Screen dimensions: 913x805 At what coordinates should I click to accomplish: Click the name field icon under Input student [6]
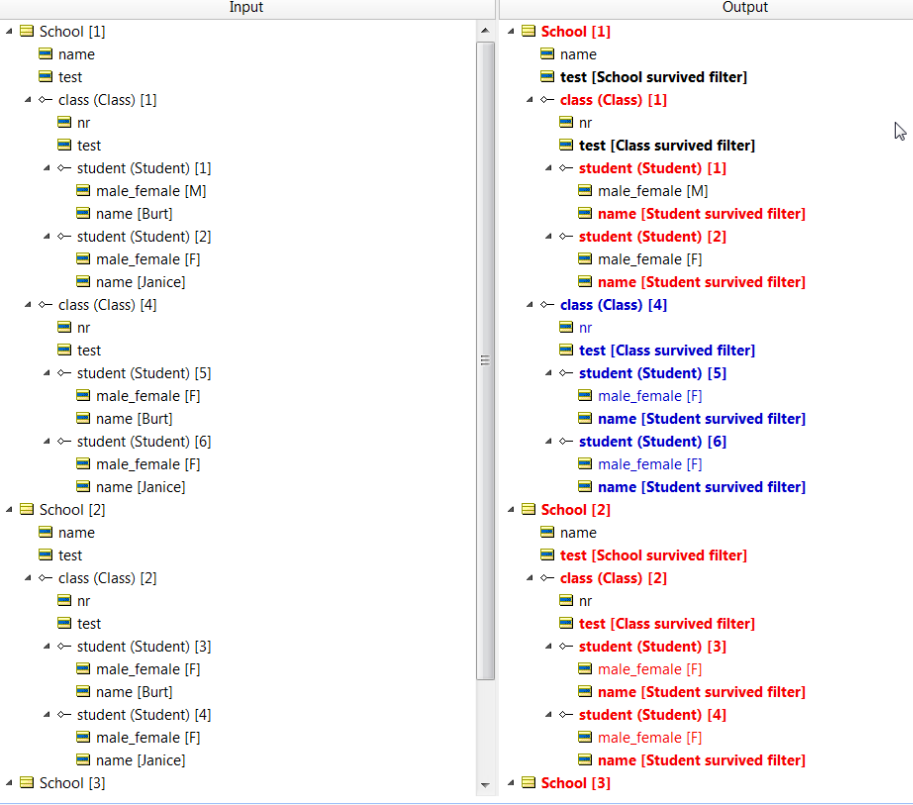click(x=83, y=487)
